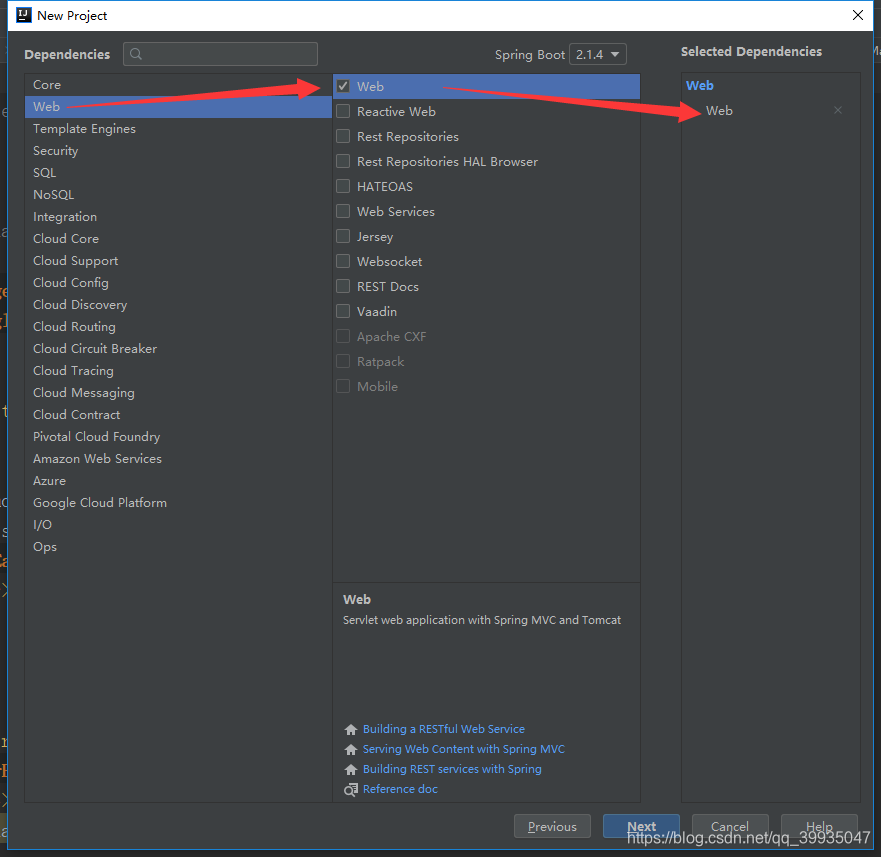Screen dimensions: 881x857
Task: Check the REST Docs dependency
Action: (343, 286)
